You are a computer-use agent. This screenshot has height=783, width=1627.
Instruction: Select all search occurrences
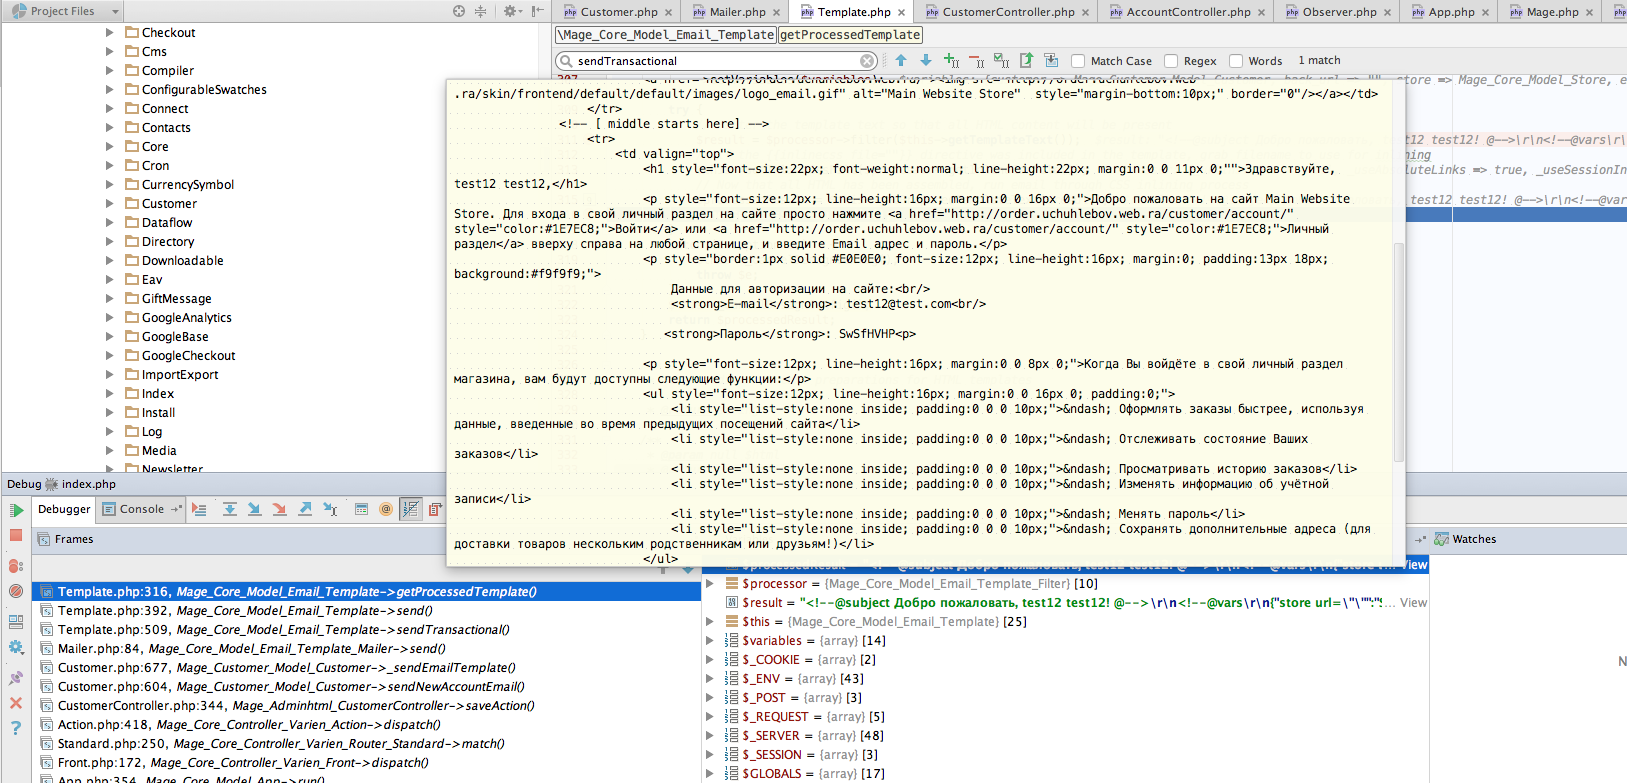[1001, 61]
